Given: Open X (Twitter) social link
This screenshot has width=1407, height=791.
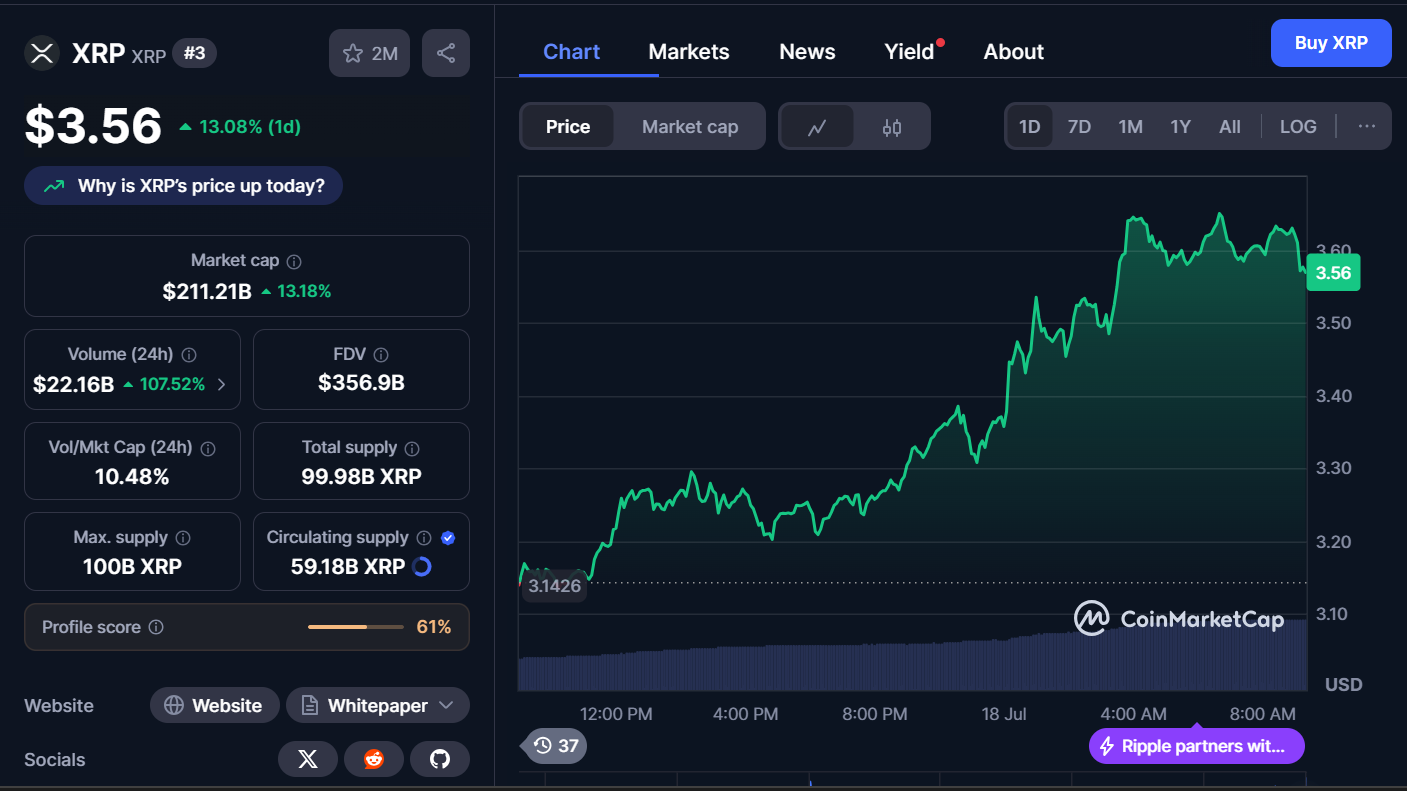Looking at the screenshot, I should click(x=308, y=759).
